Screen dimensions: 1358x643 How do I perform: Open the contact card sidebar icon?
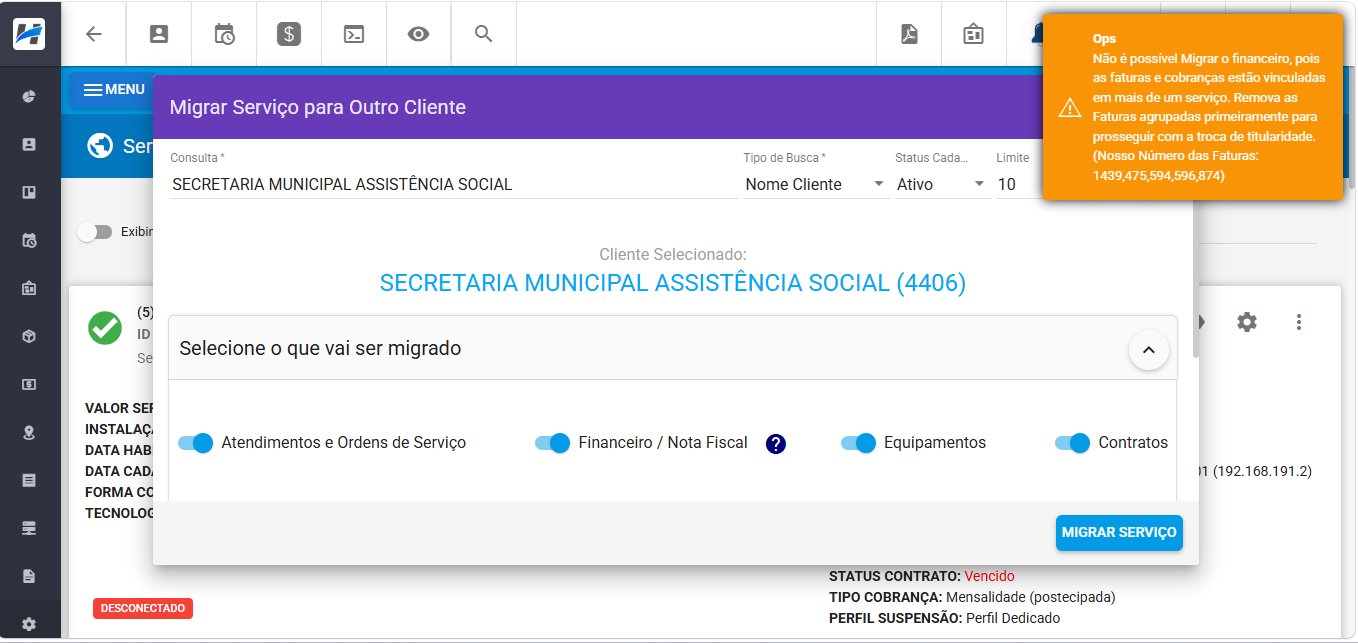pos(29,144)
